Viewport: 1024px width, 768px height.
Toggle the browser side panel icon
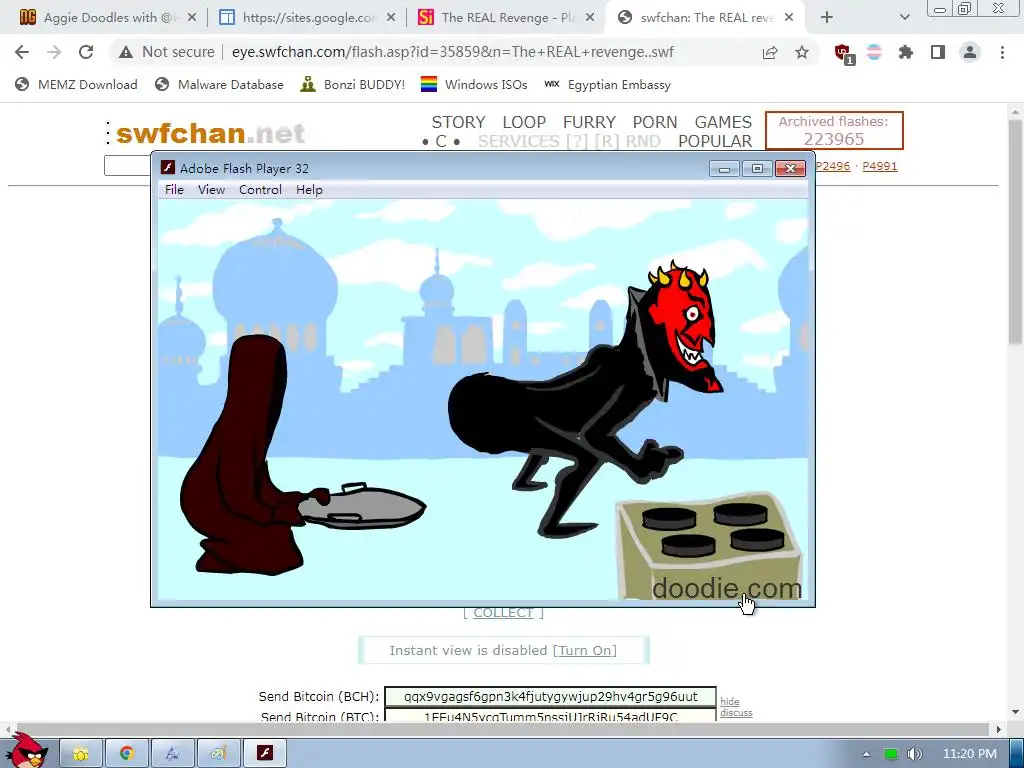(x=938, y=52)
